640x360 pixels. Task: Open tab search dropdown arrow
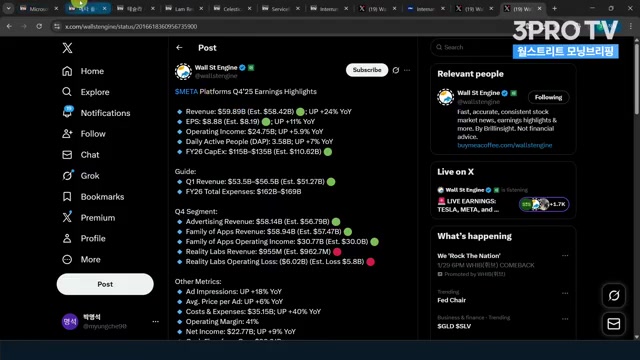tap(8, 8)
